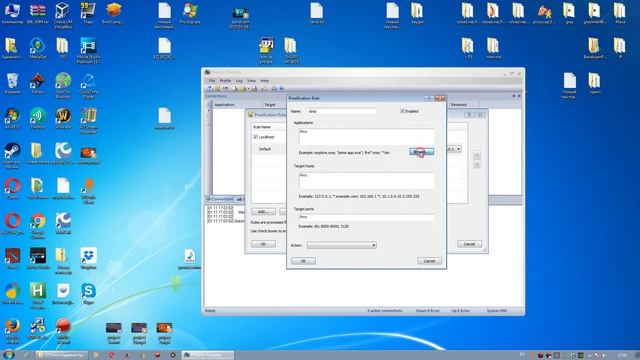This screenshot has width=640, height=360.
Task: Select the Default rule row
Action: pyautogui.click(x=269, y=149)
